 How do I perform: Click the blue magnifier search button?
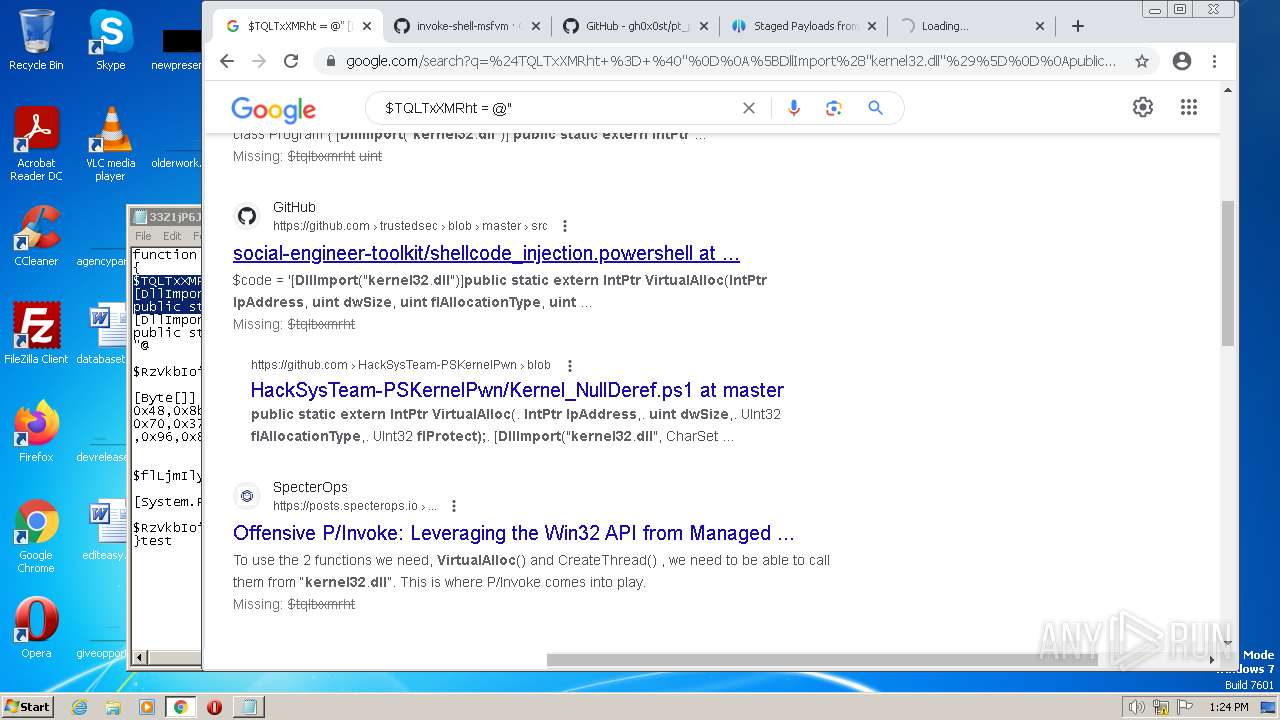pyautogui.click(x=875, y=108)
